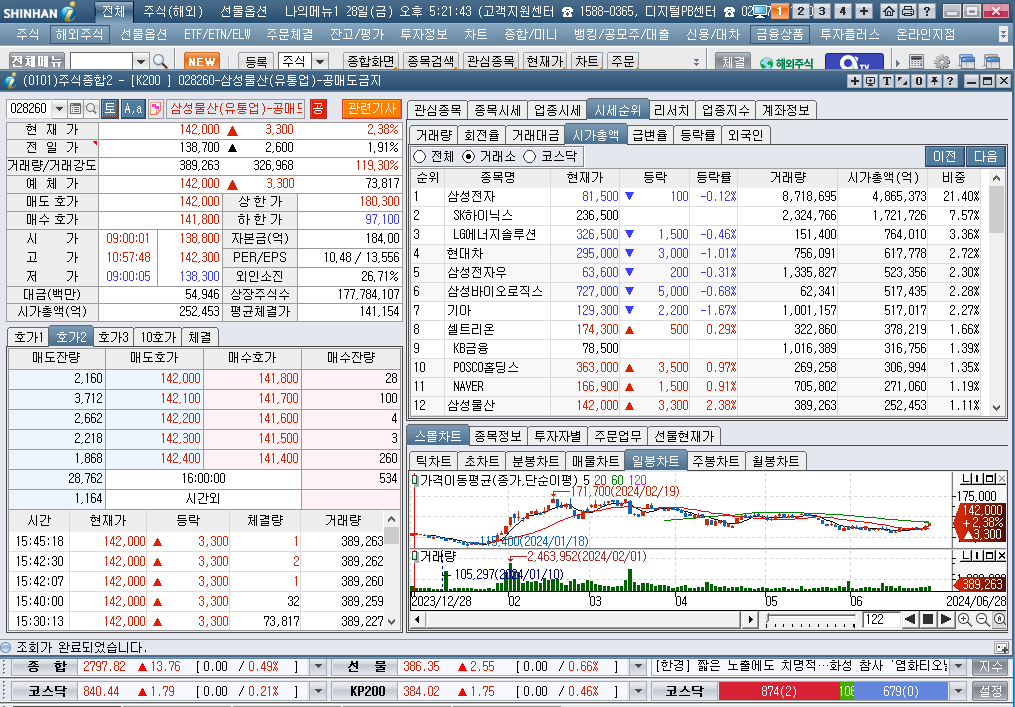The image size is (1015, 707).
Task: Open the gear settings icon in the toolbar
Action: click(942, 62)
